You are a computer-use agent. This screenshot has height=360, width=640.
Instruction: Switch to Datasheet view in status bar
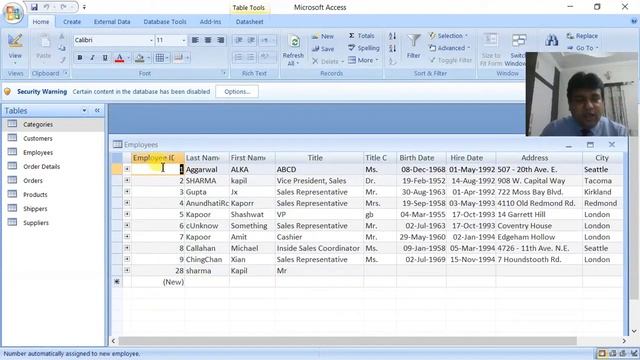(602, 353)
